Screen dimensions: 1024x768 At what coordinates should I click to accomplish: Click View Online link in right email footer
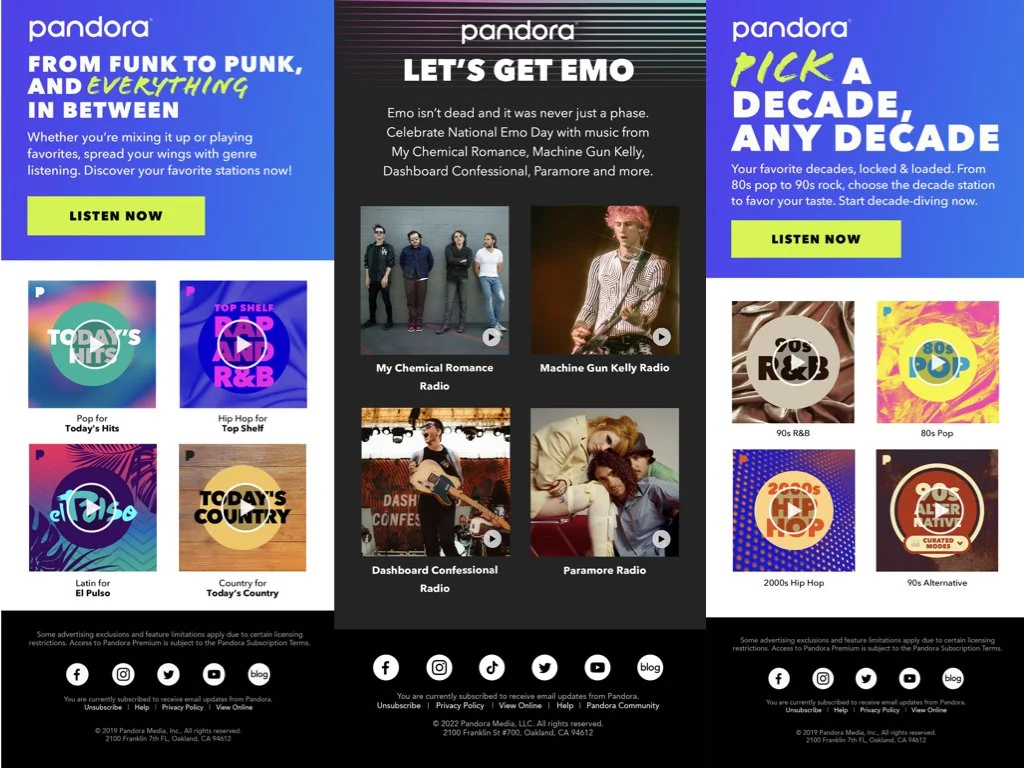[929, 710]
